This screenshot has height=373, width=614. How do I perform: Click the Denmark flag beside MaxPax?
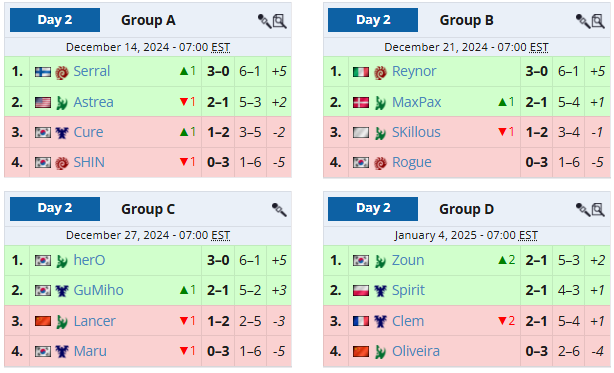361,103
